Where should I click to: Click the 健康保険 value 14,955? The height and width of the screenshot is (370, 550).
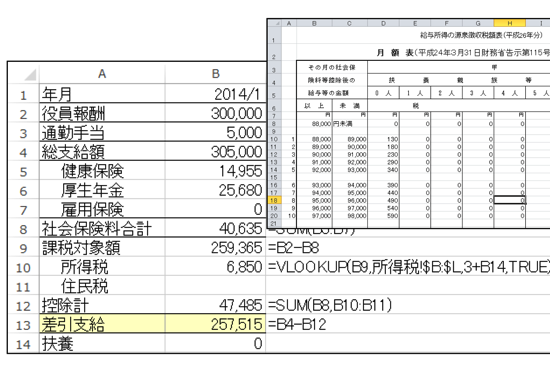(x=215, y=171)
